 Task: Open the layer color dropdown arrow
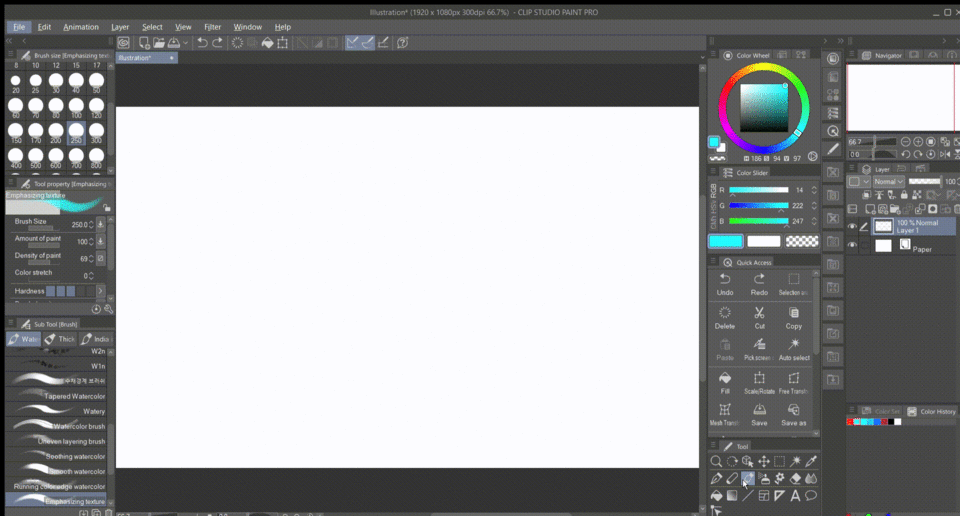[866, 181]
